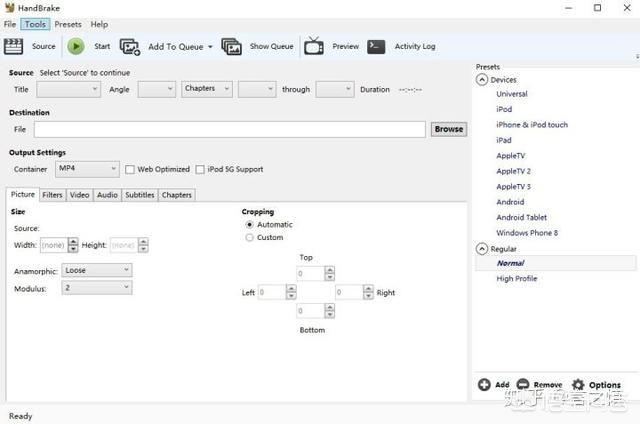
Task: Open the Angle dropdown
Action: pos(157,89)
